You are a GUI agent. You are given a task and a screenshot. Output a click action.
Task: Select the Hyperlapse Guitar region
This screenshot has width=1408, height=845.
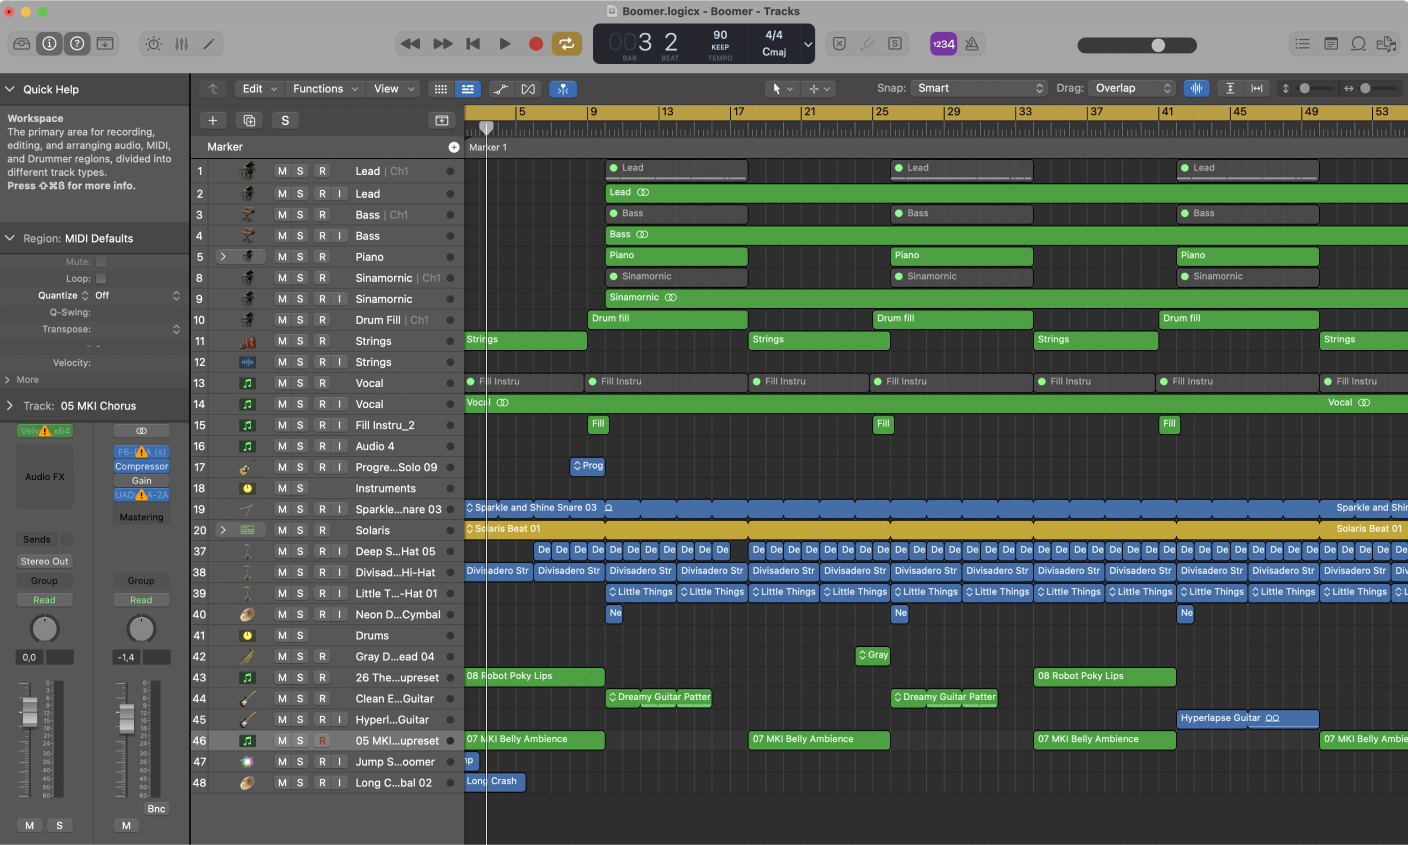tap(1248, 718)
